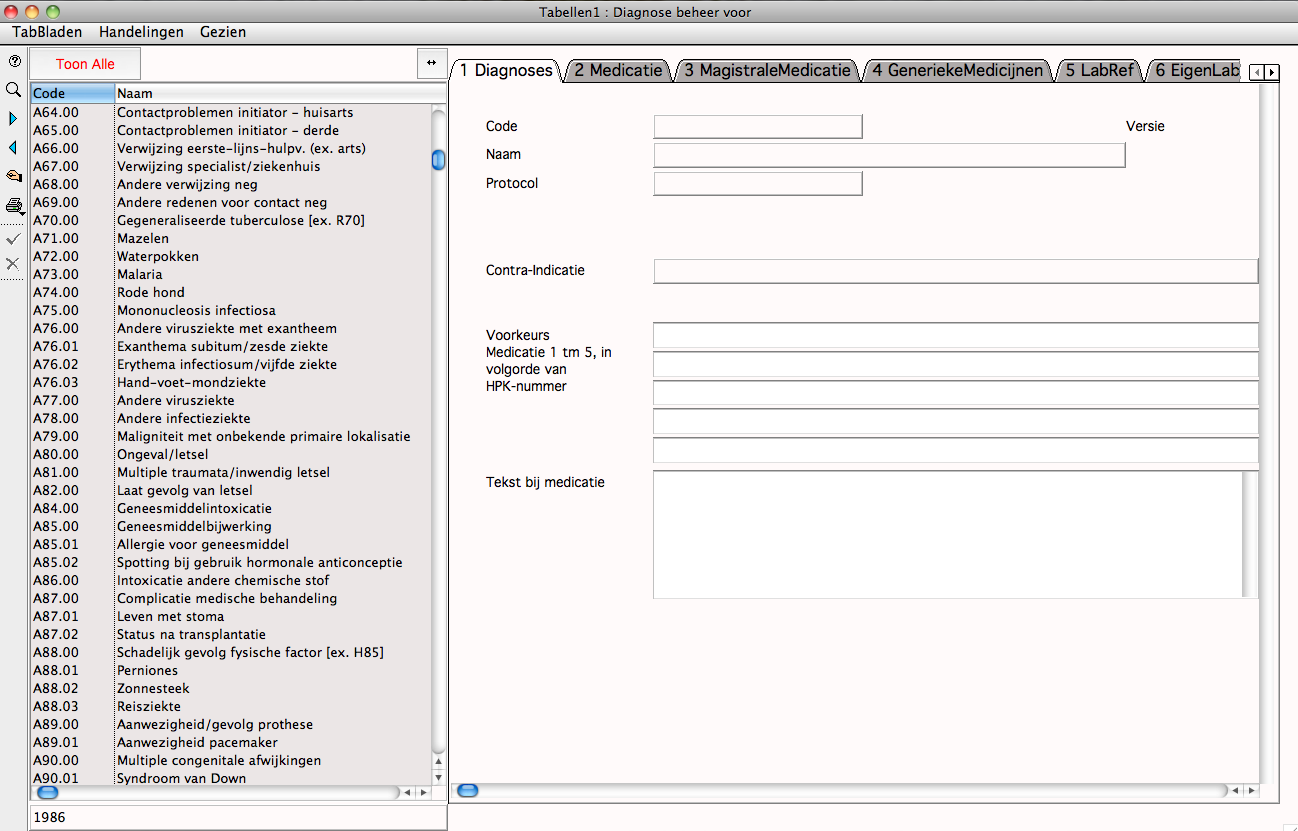Switch to the 3 MagistraleMedicatie tab
This screenshot has height=831, width=1298.
[x=767, y=70]
